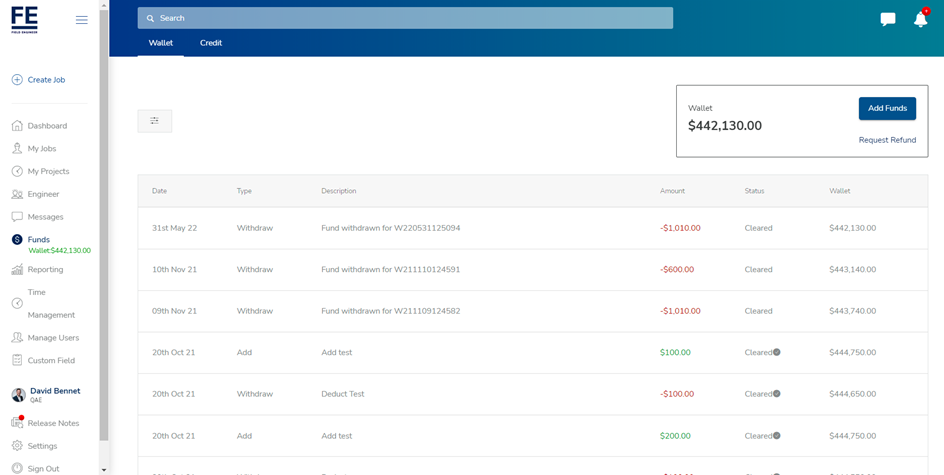This screenshot has height=475, width=944.
Task: Switch to the Wallet tab
Action: 161,43
